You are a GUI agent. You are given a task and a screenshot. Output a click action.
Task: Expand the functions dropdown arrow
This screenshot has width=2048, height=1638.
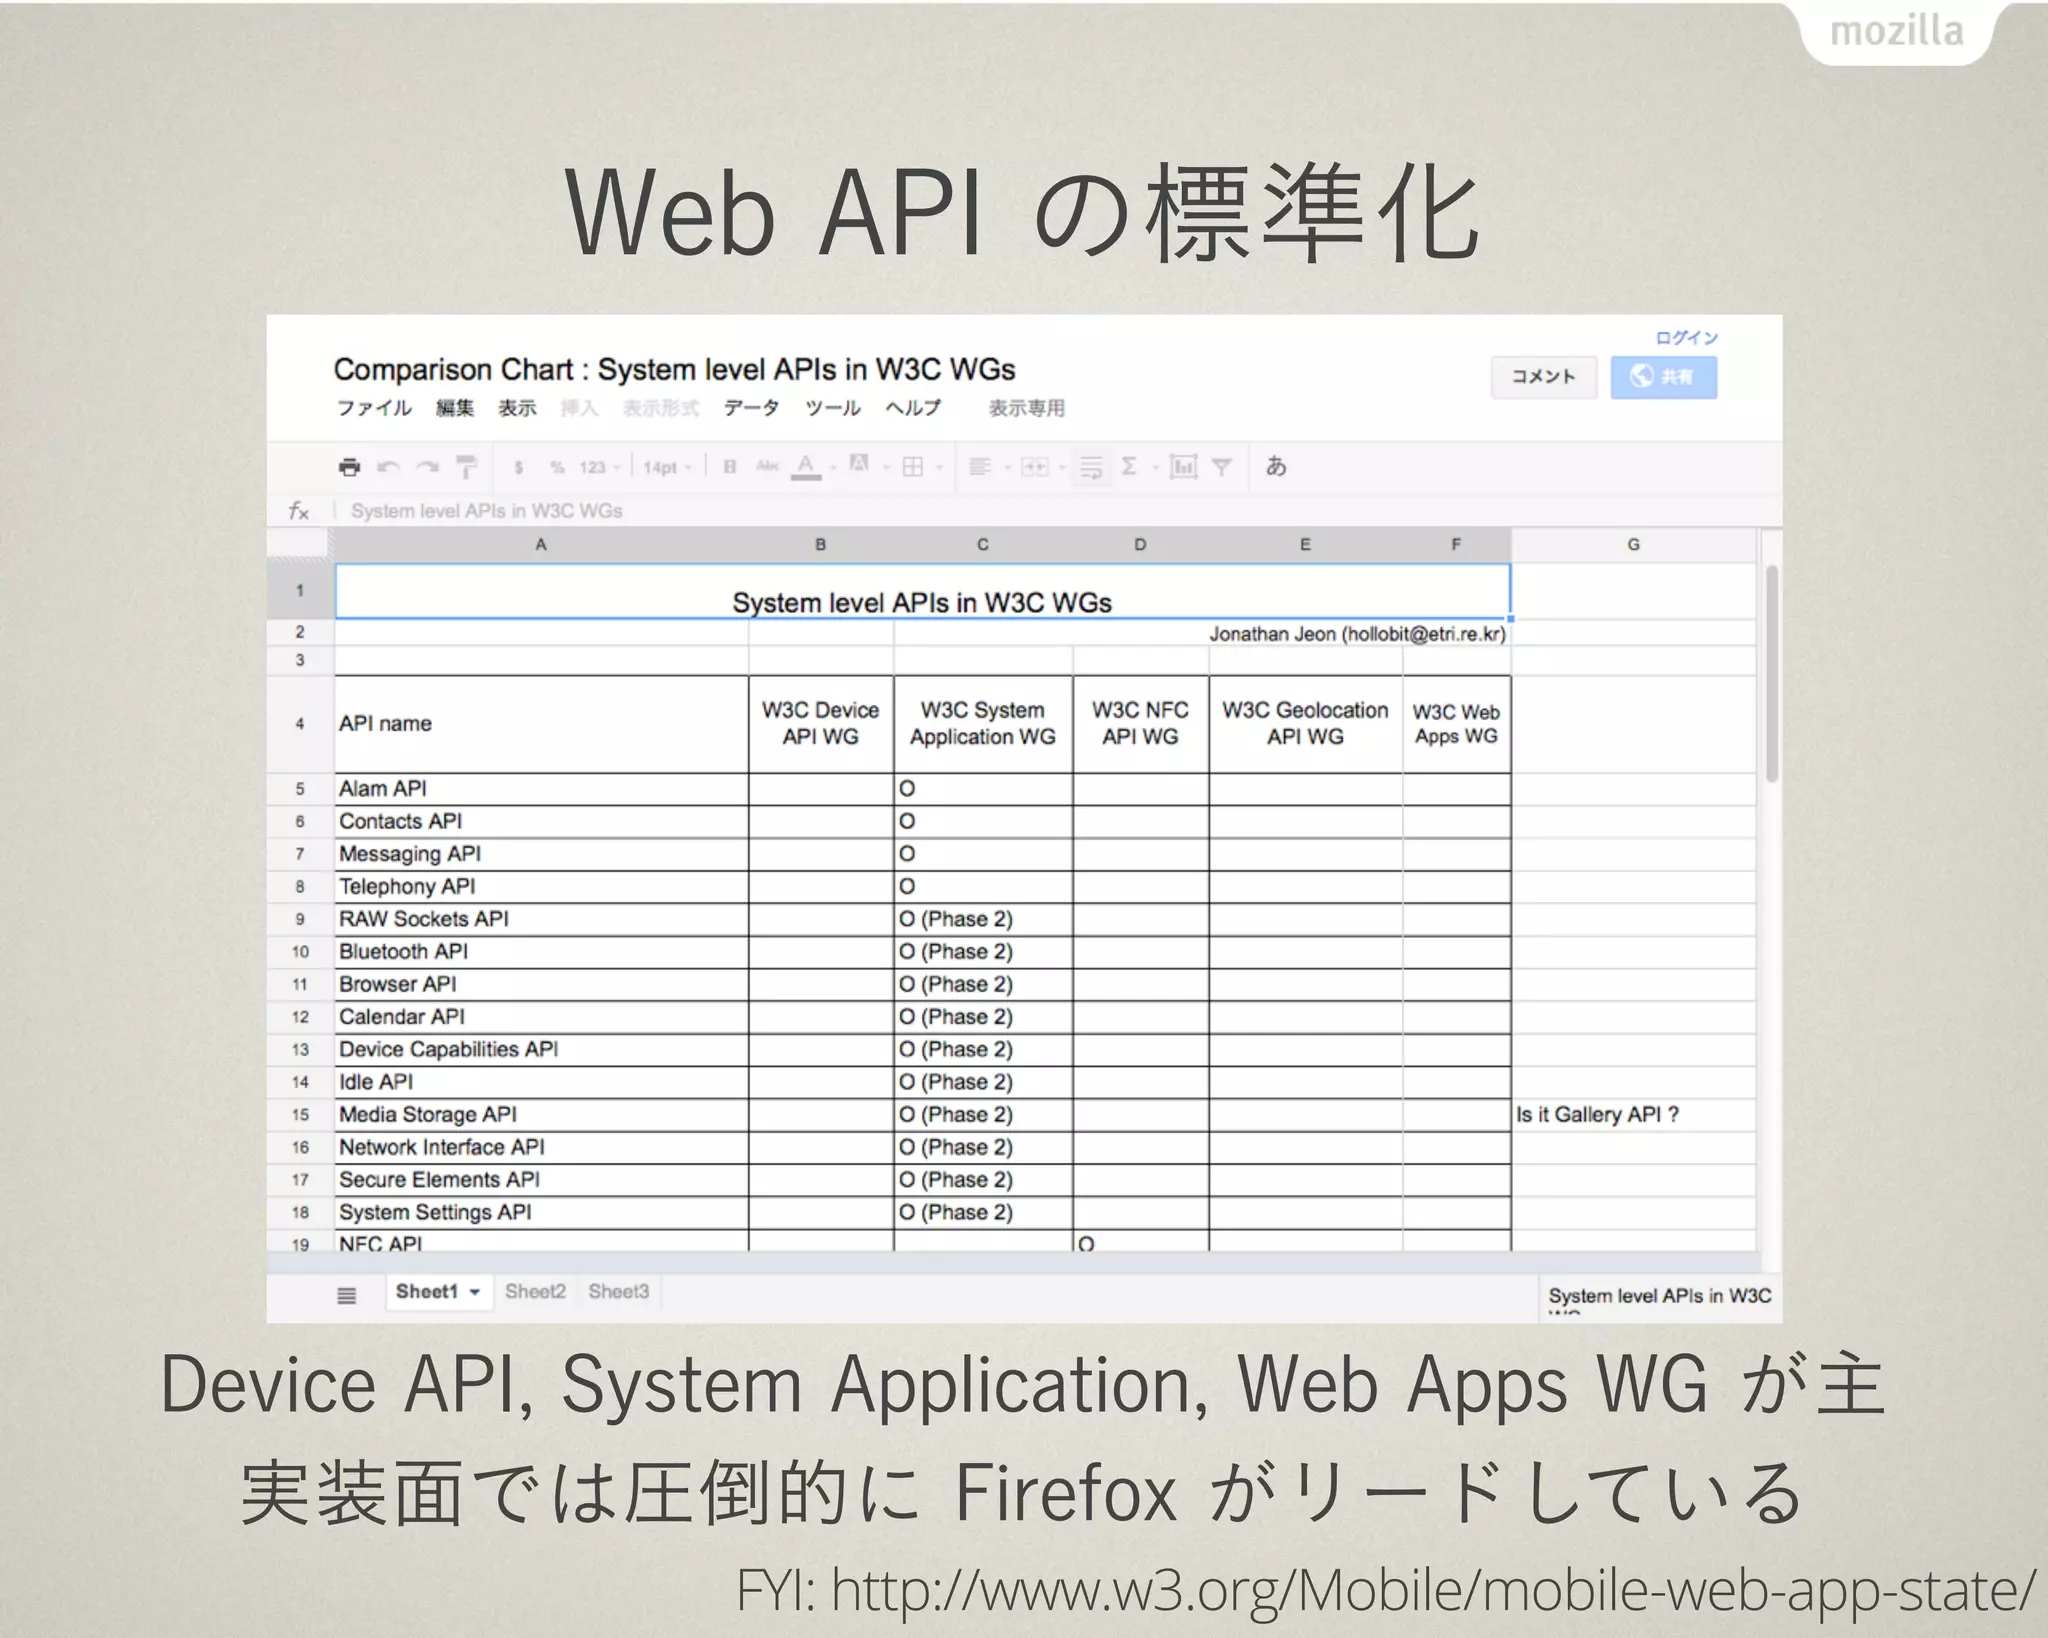point(1155,468)
